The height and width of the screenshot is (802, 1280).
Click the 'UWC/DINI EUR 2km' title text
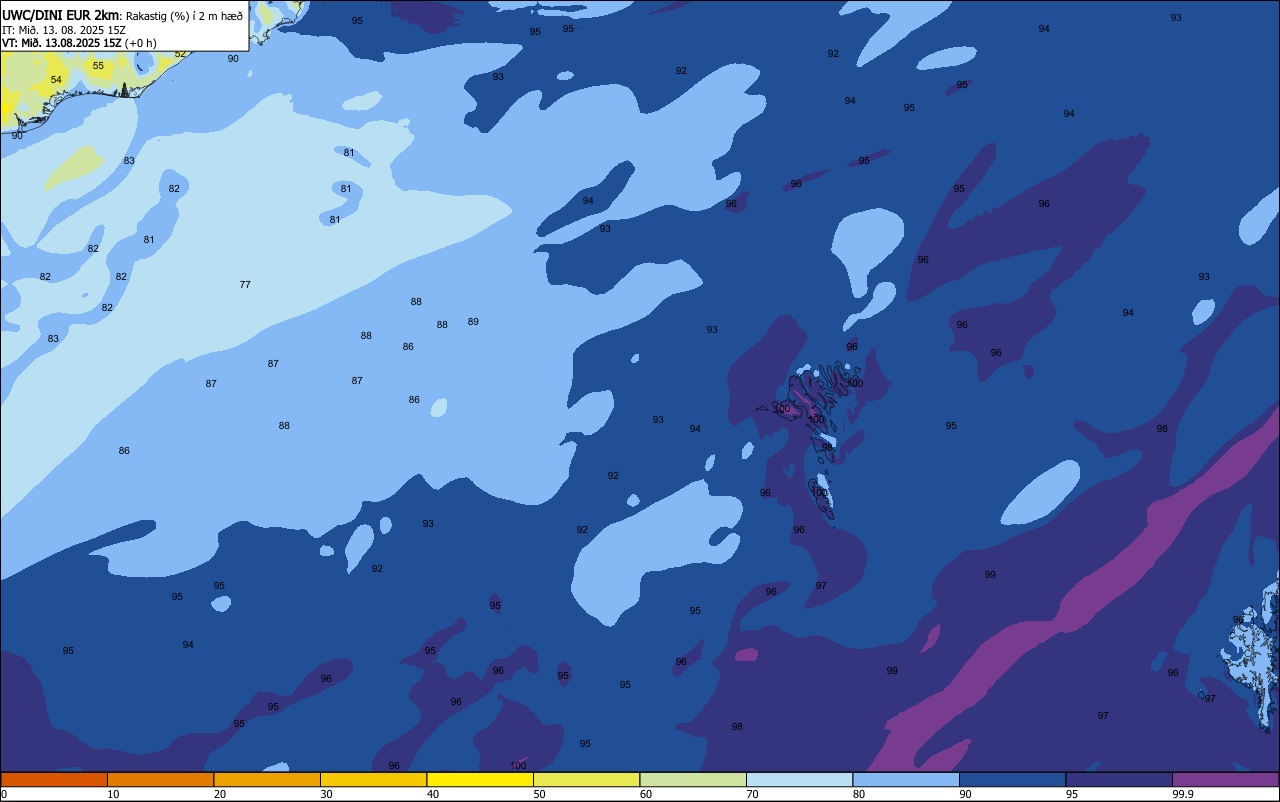(61, 15)
